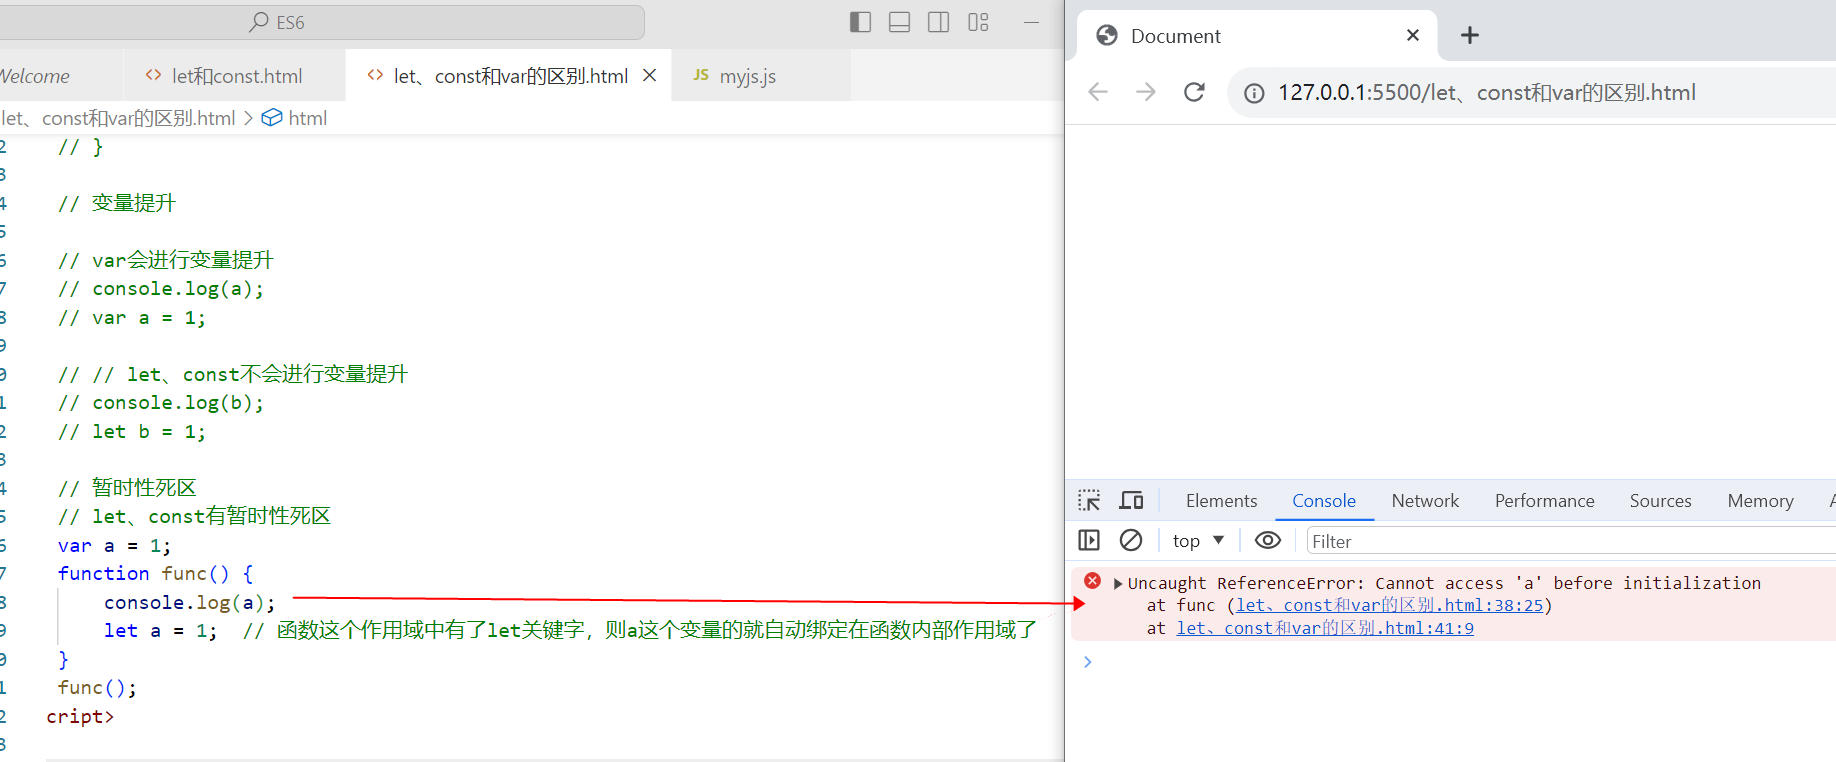Click the comment '// console.log(b);'
1836x762 pixels.
point(160,403)
